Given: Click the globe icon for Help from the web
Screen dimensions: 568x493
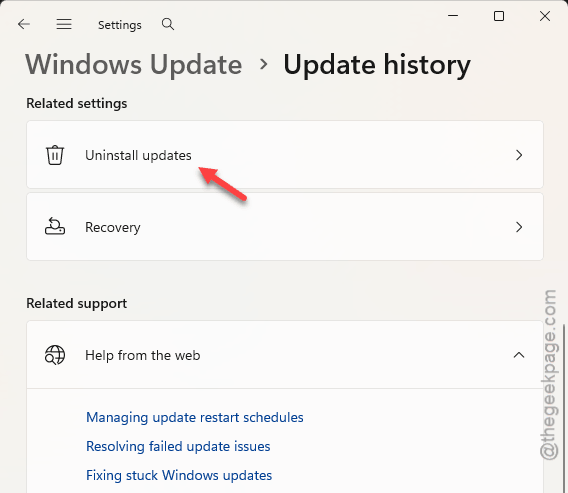Looking at the screenshot, I should 55,355.
